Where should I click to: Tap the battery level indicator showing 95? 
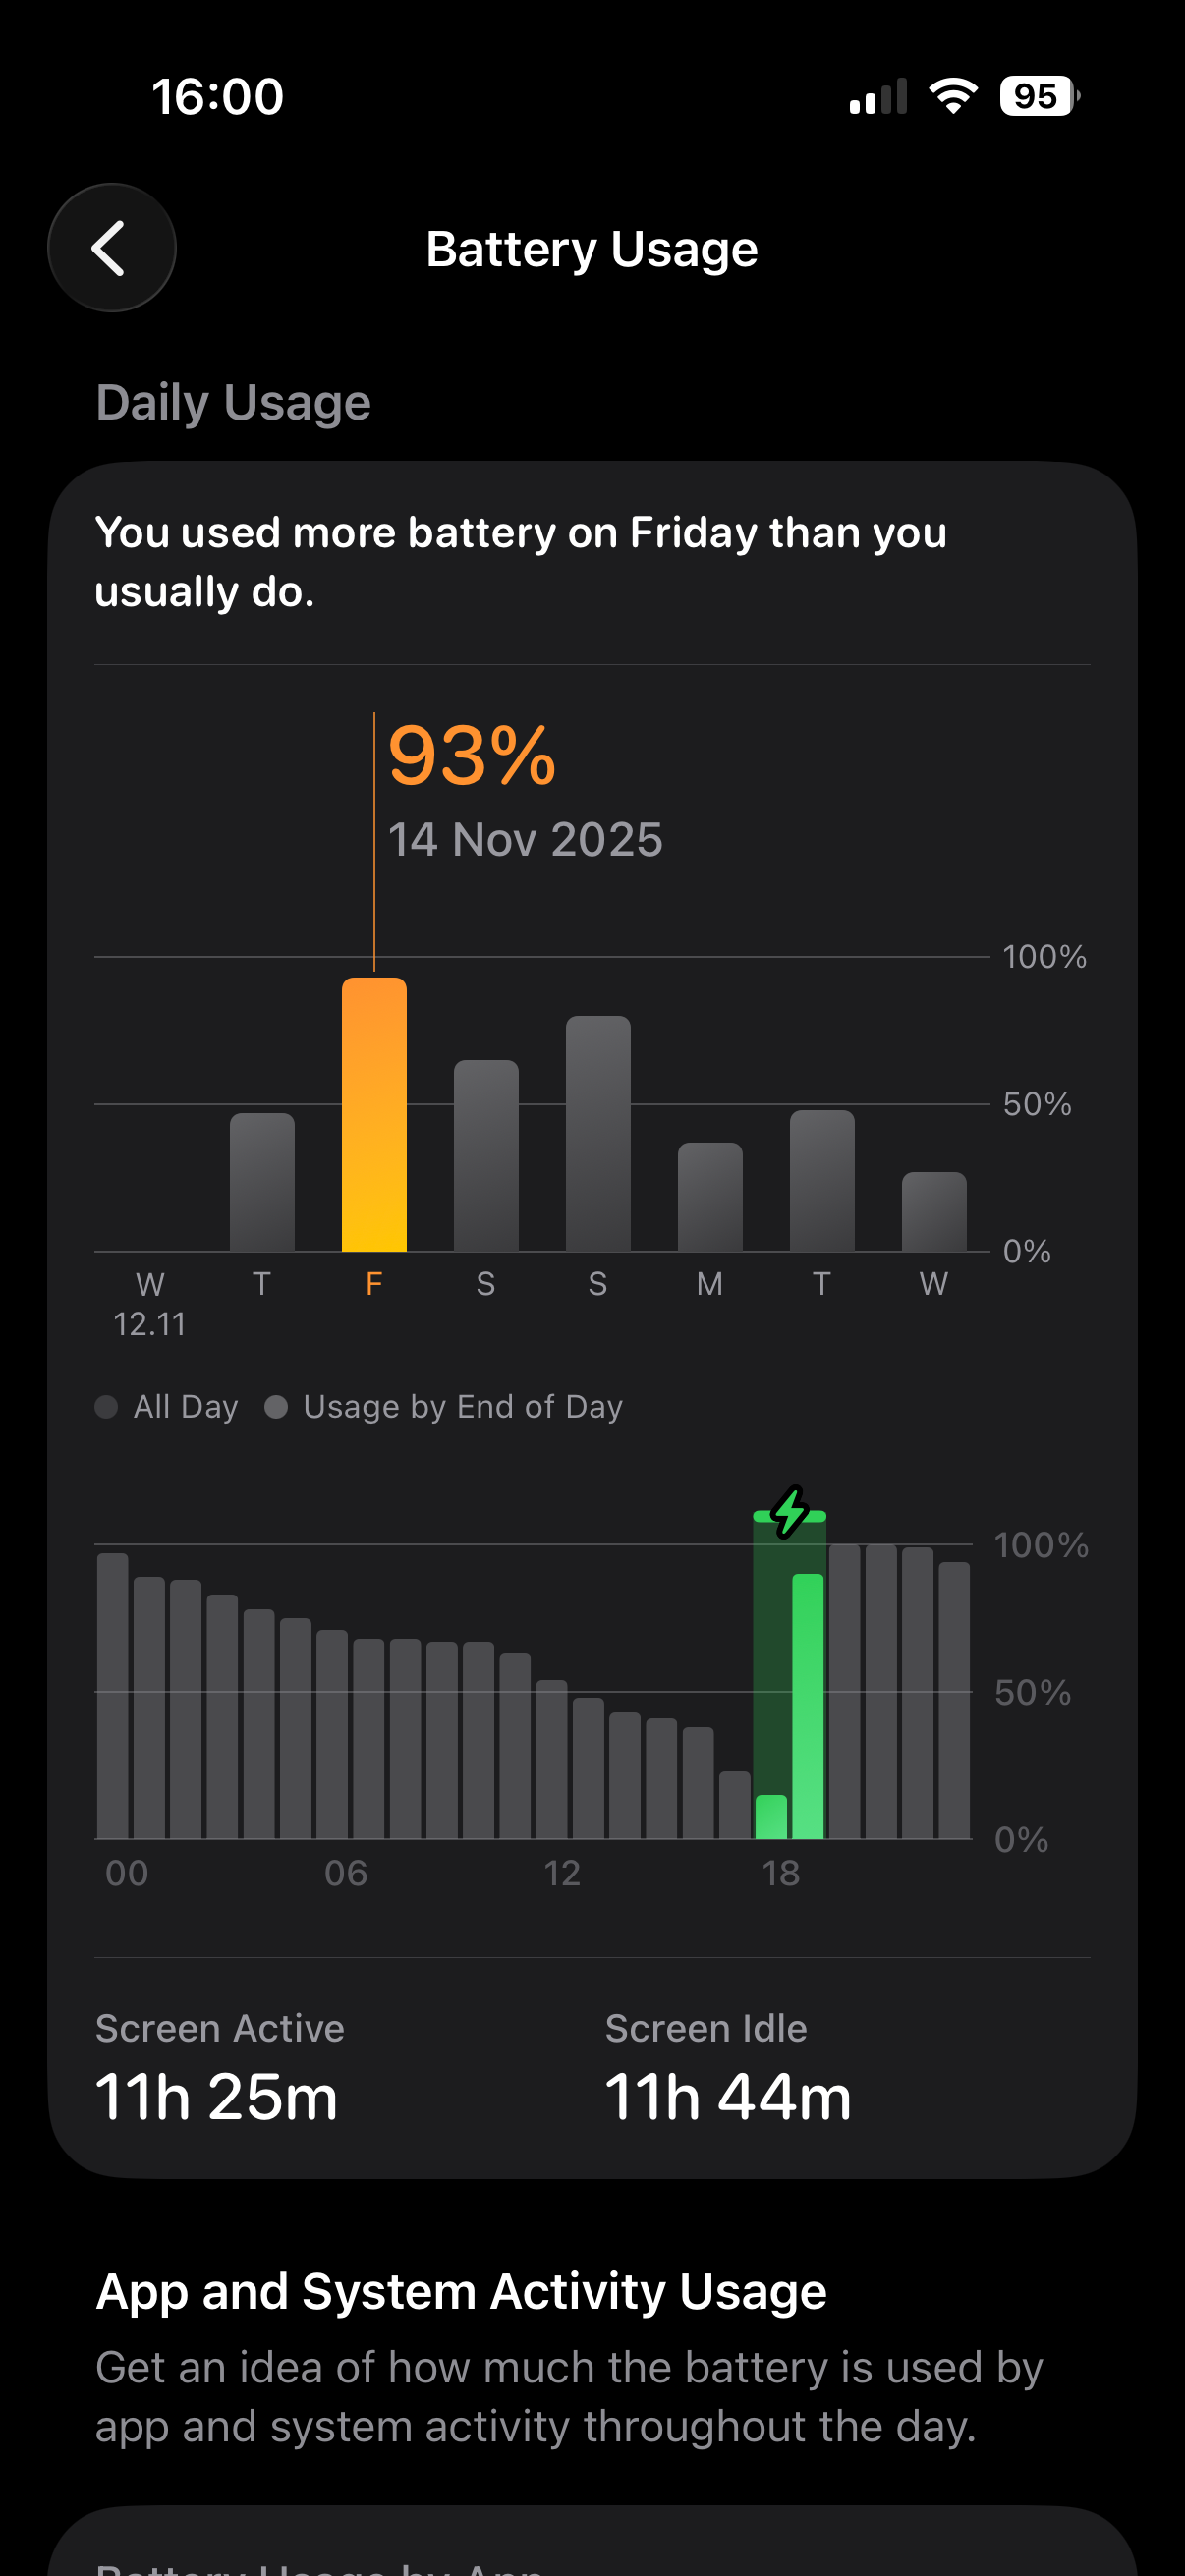point(1039,96)
